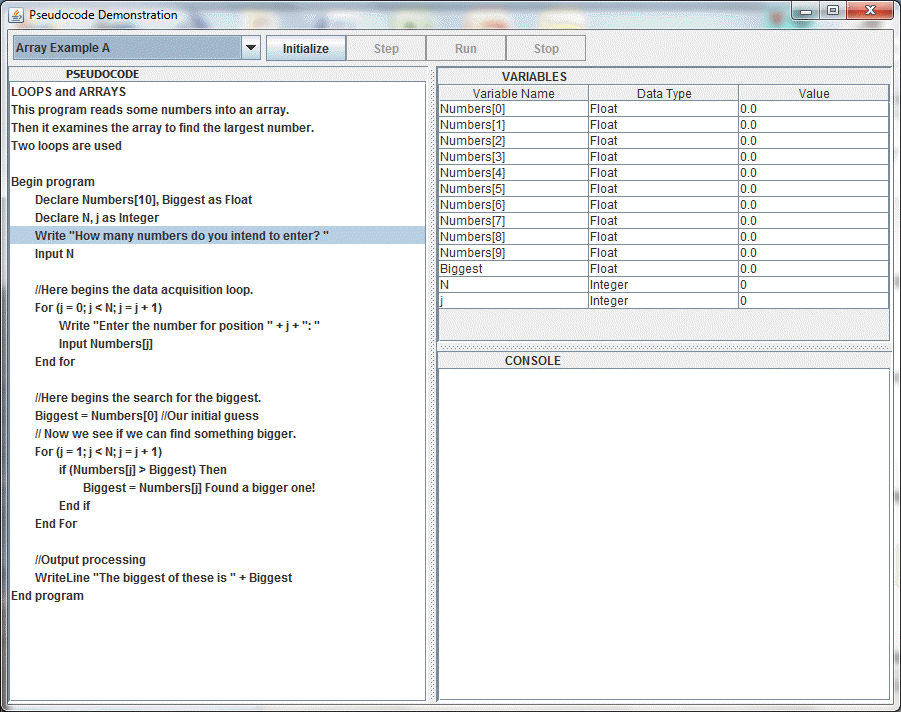Select the Value cell for Biggest
Image resolution: width=901 pixels, height=712 pixels.
point(813,269)
